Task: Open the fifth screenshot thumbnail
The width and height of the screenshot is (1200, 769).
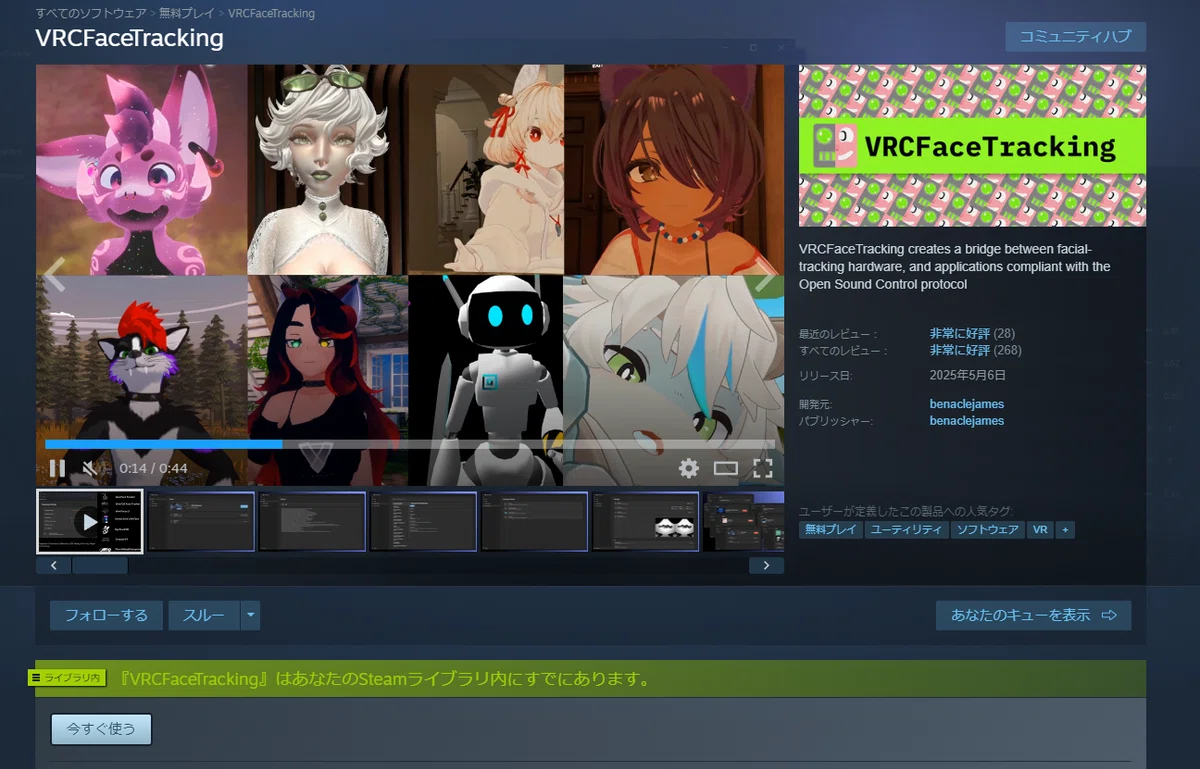Action: point(534,521)
